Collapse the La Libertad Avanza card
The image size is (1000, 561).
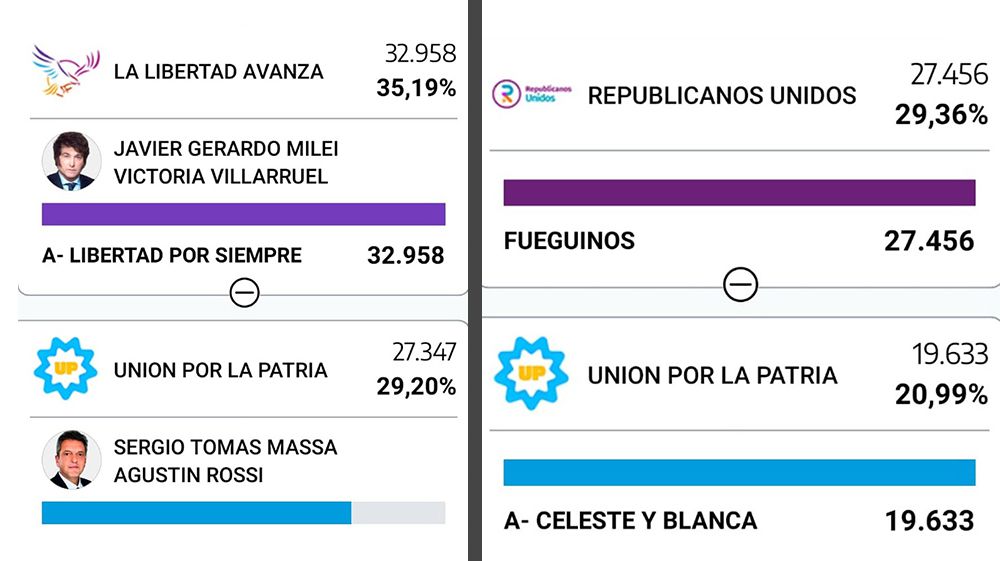[x=244, y=292]
